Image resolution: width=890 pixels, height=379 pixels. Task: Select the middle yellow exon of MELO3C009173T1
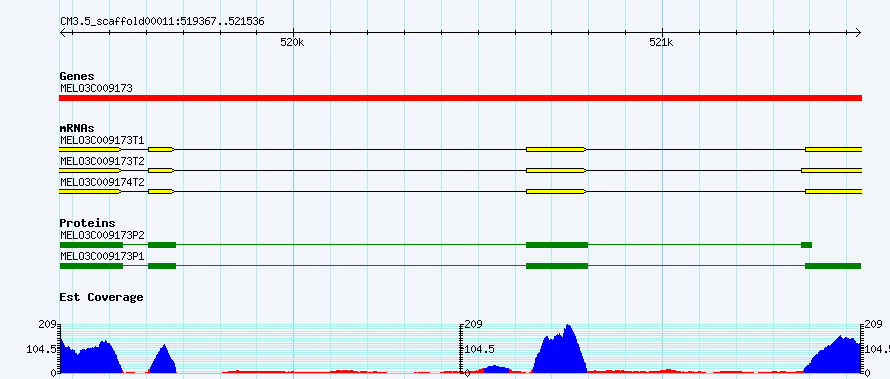pos(556,149)
